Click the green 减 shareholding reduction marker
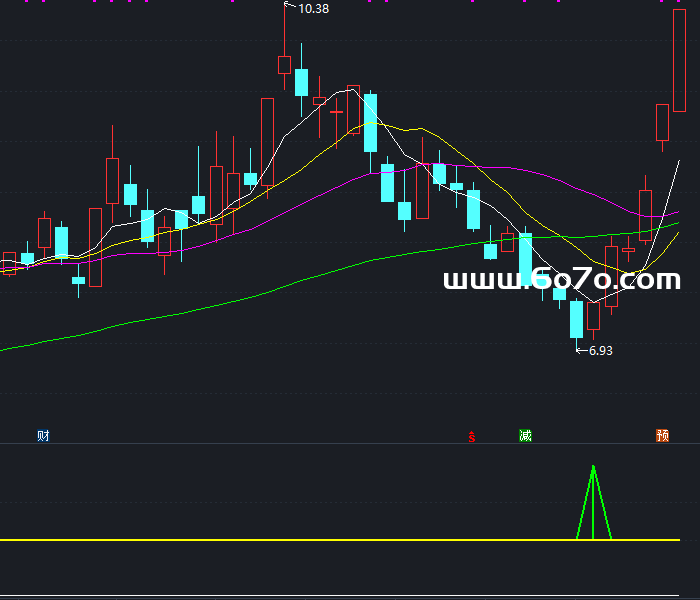Viewport: 700px width, 600px height. click(525, 435)
